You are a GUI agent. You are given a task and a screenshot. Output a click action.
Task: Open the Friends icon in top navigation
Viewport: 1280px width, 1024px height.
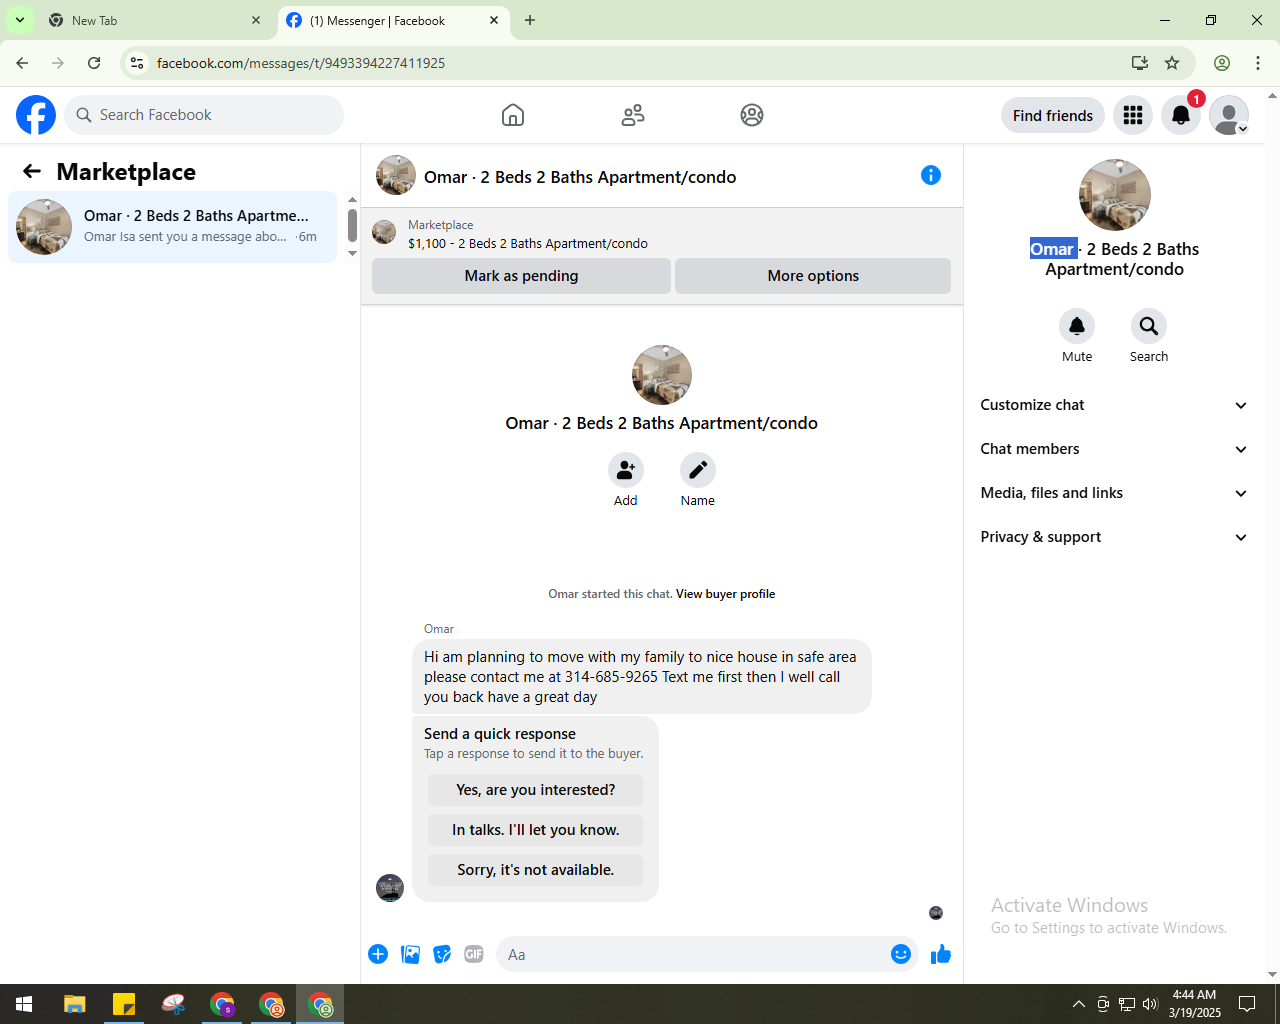click(633, 115)
